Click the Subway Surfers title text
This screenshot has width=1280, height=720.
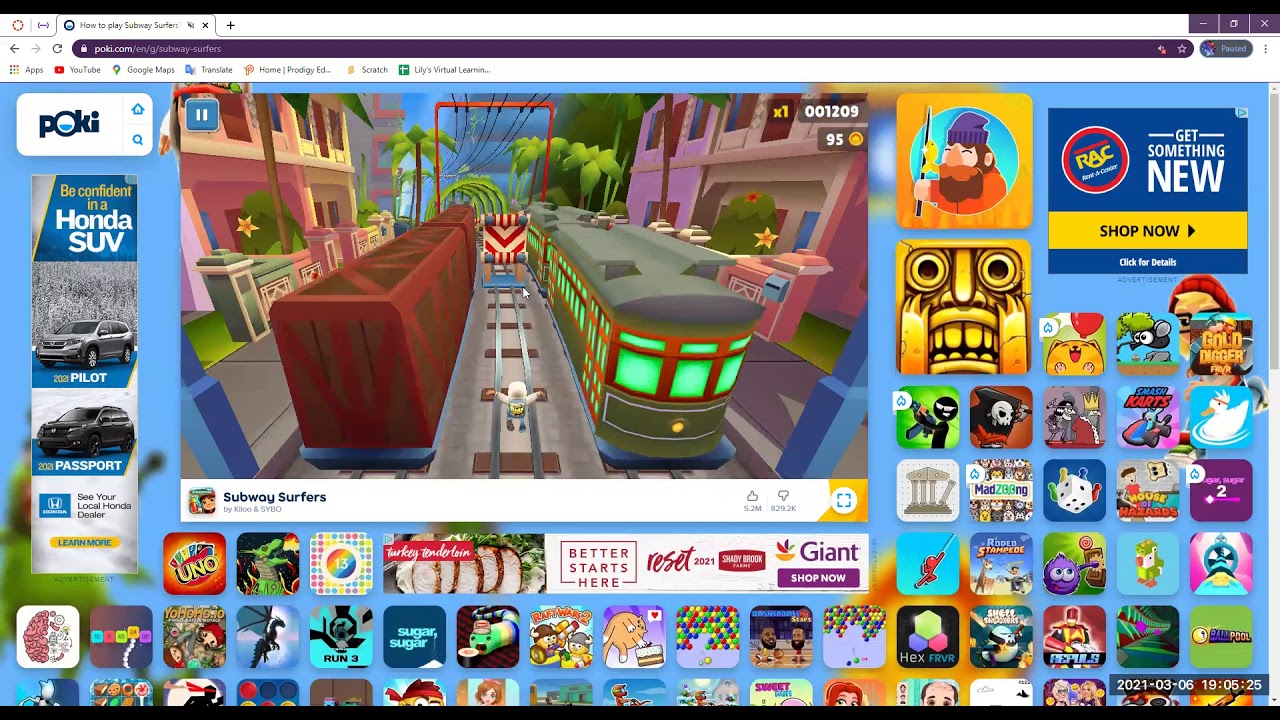click(x=274, y=497)
